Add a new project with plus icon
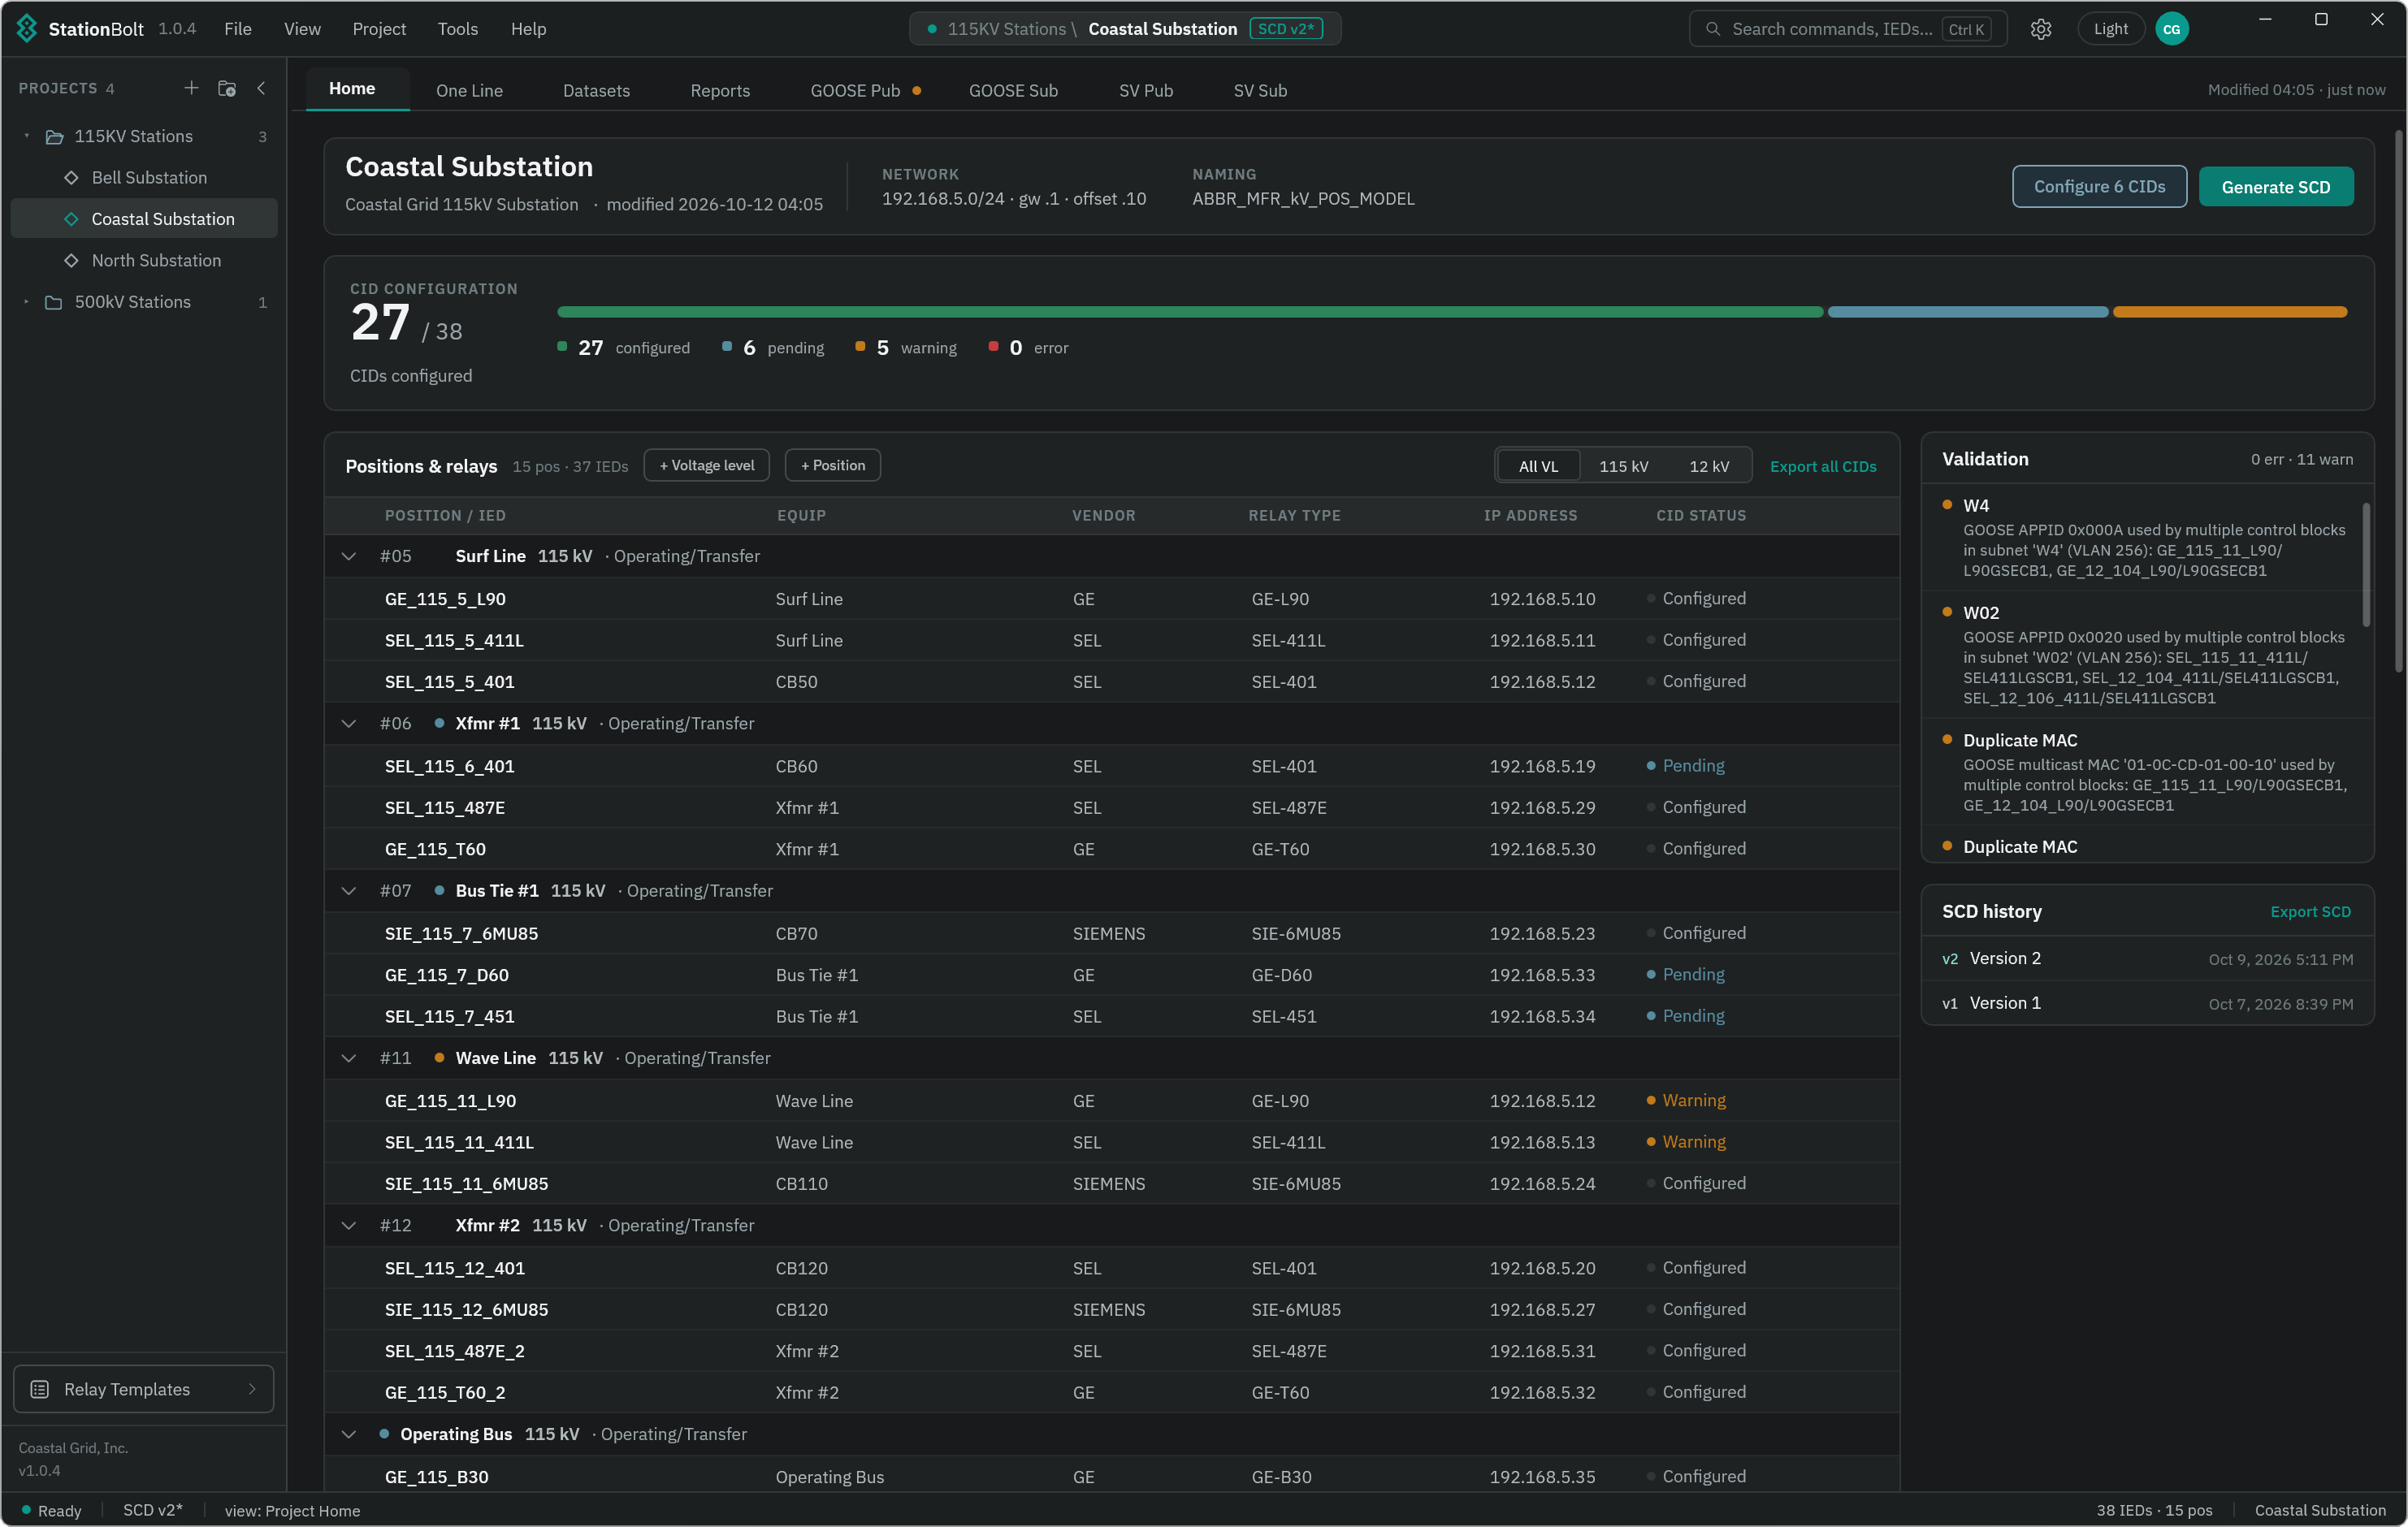The height and width of the screenshot is (1527, 2408). 191,88
